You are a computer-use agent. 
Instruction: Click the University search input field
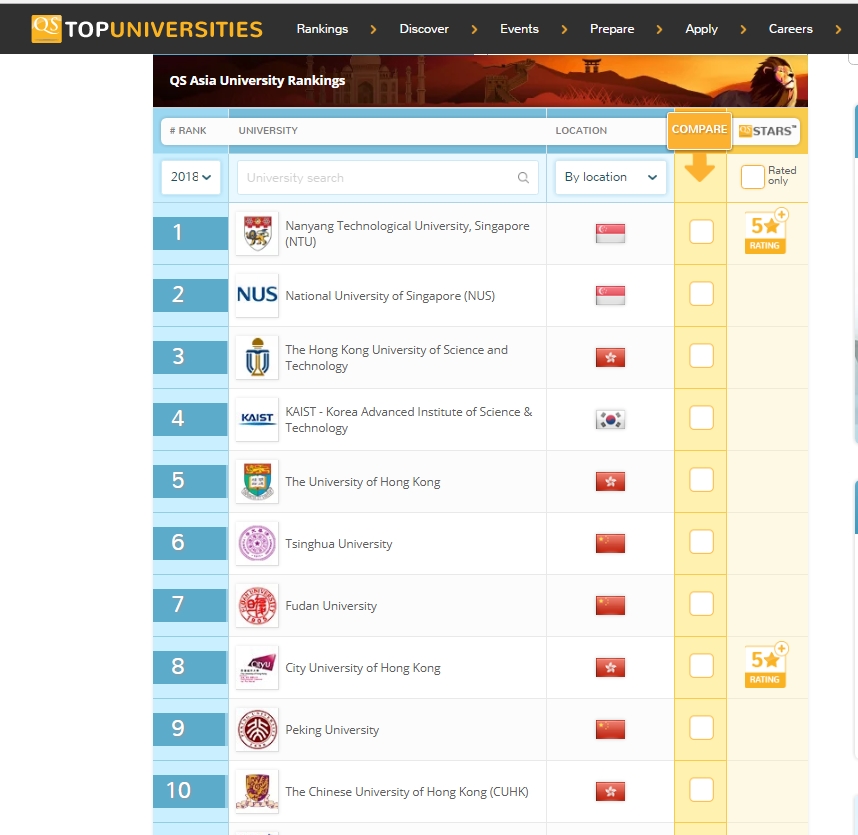tap(387, 177)
